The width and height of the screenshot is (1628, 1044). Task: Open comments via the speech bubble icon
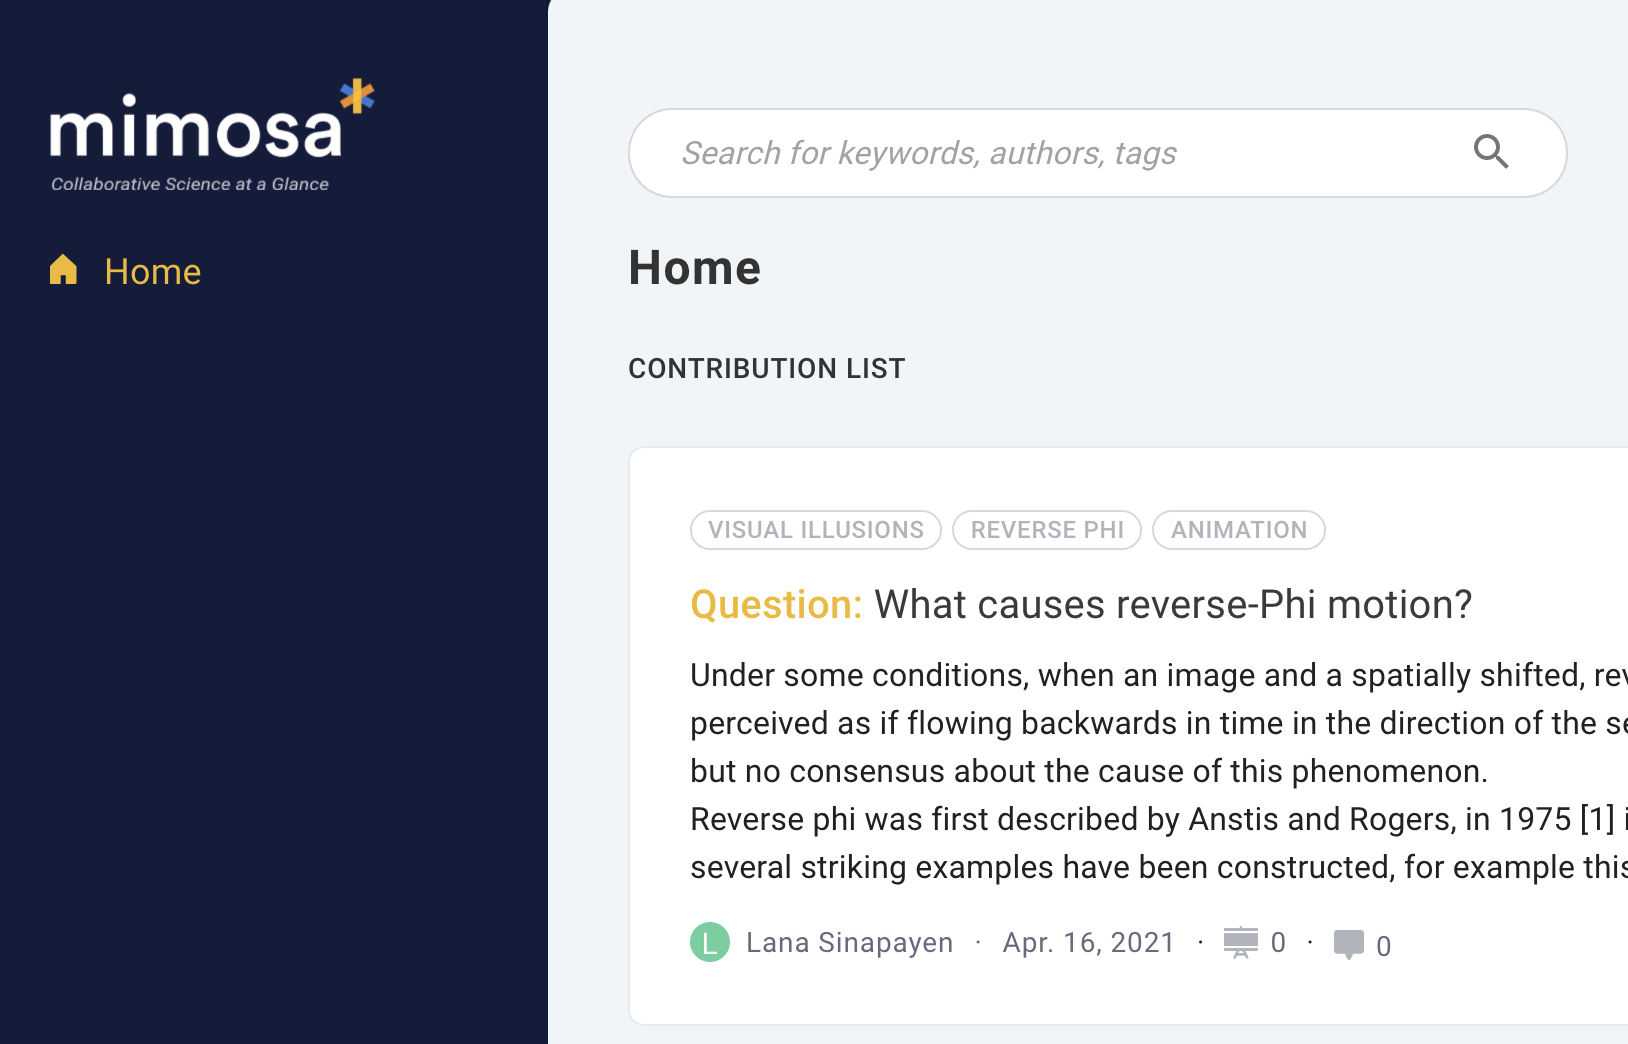1350,943
